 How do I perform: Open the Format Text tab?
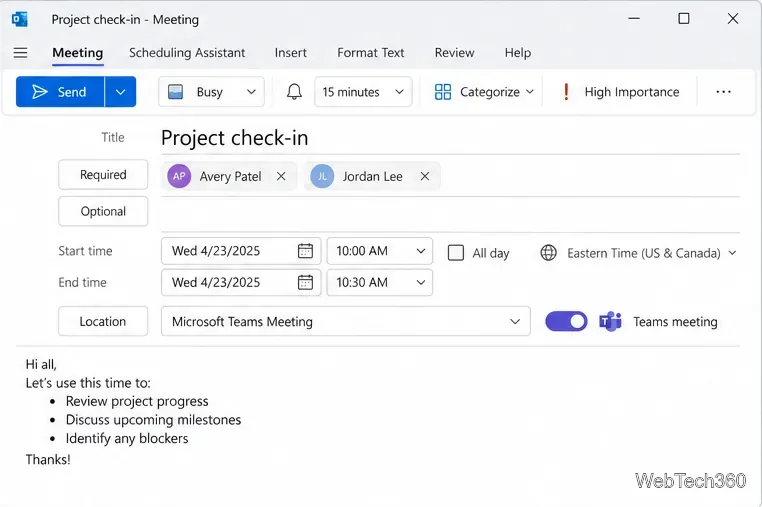(x=371, y=52)
